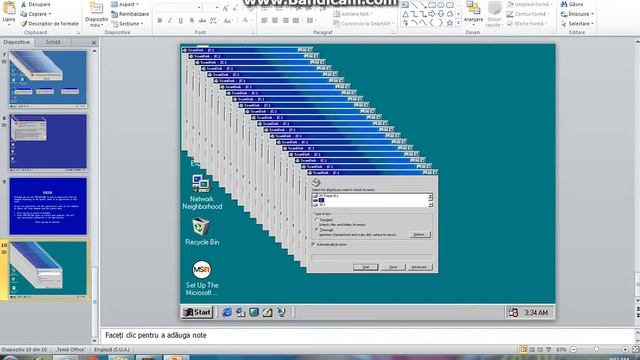Toggle strikethrough abc formatting
The width and height of the screenshot is (640, 360).
click(202, 20)
